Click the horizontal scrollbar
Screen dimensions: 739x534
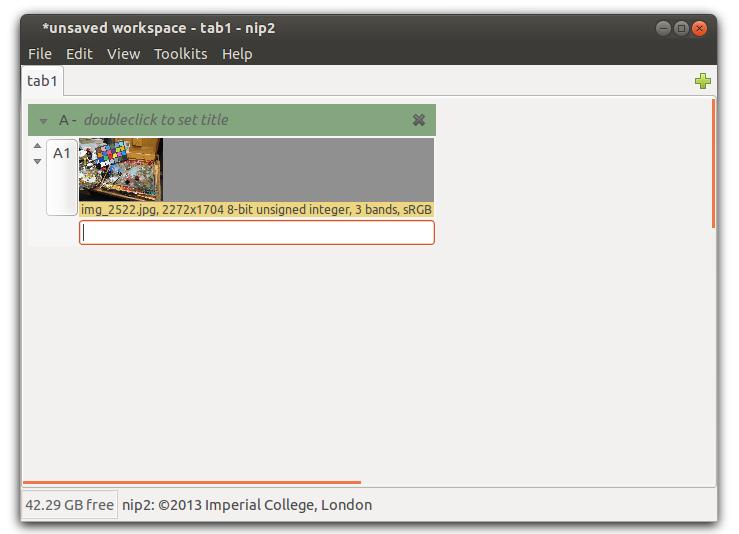click(x=192, y=483)
